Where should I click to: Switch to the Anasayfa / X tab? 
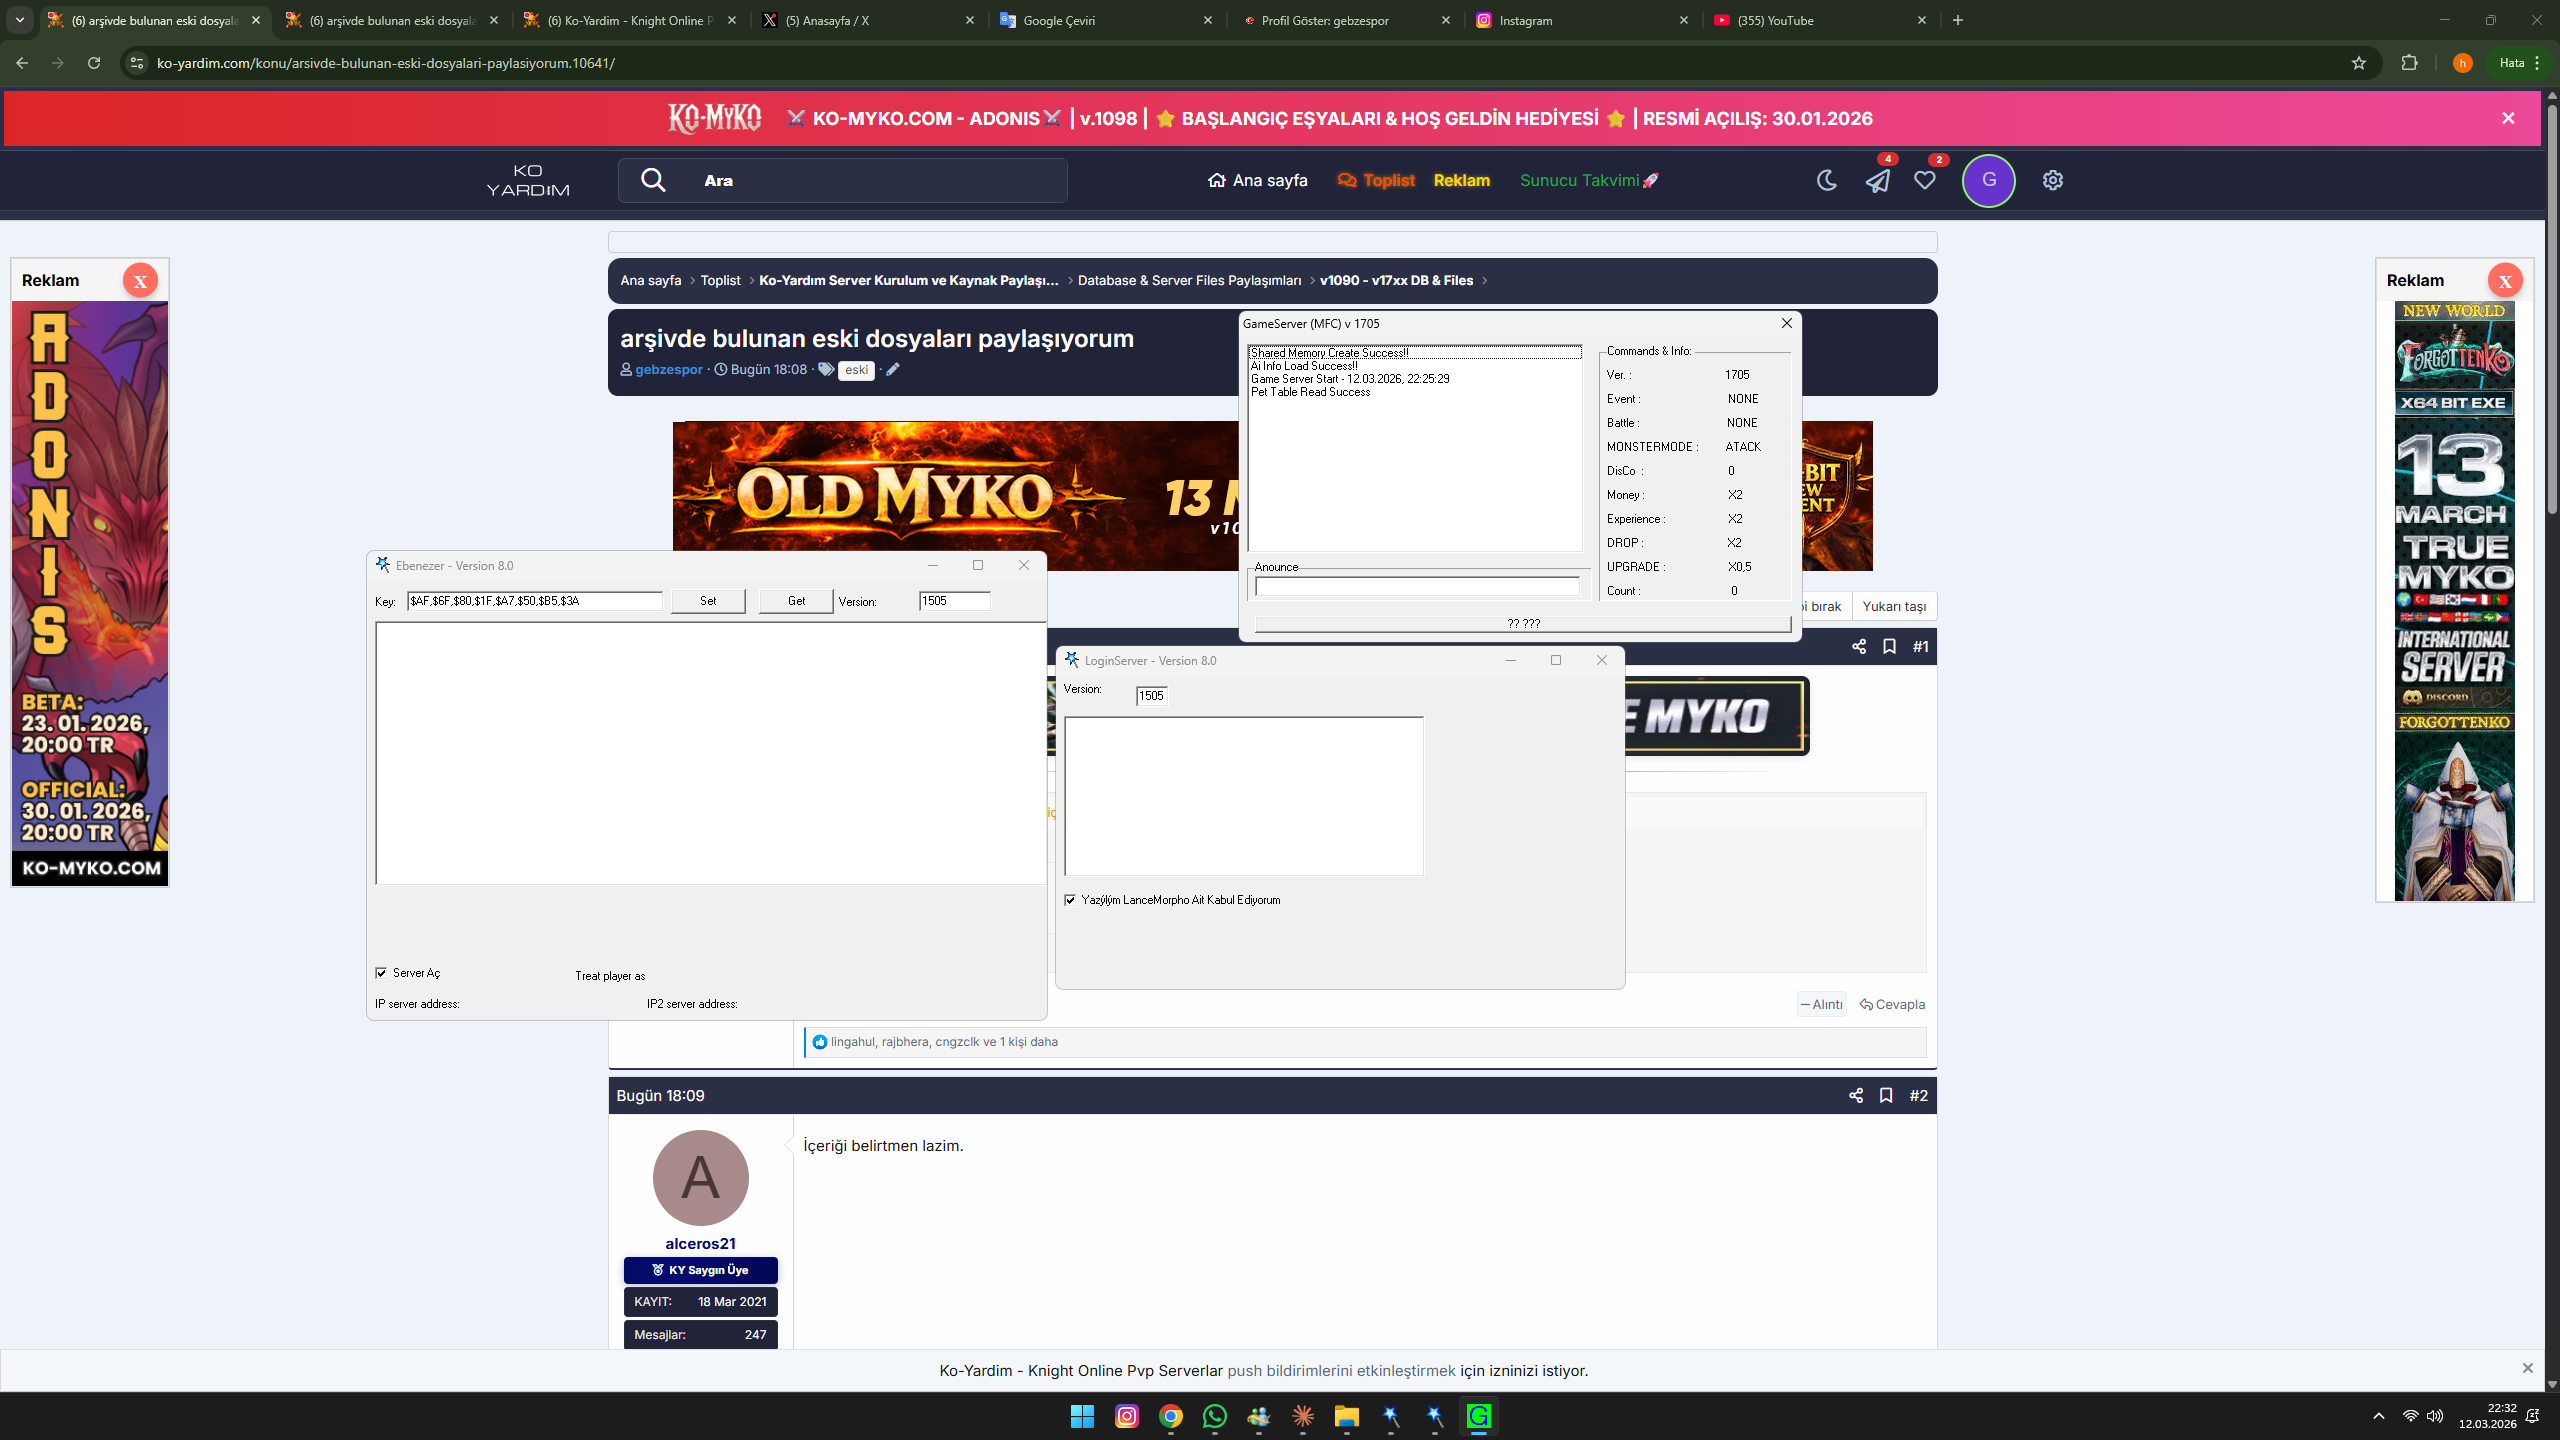coord(866,20)
